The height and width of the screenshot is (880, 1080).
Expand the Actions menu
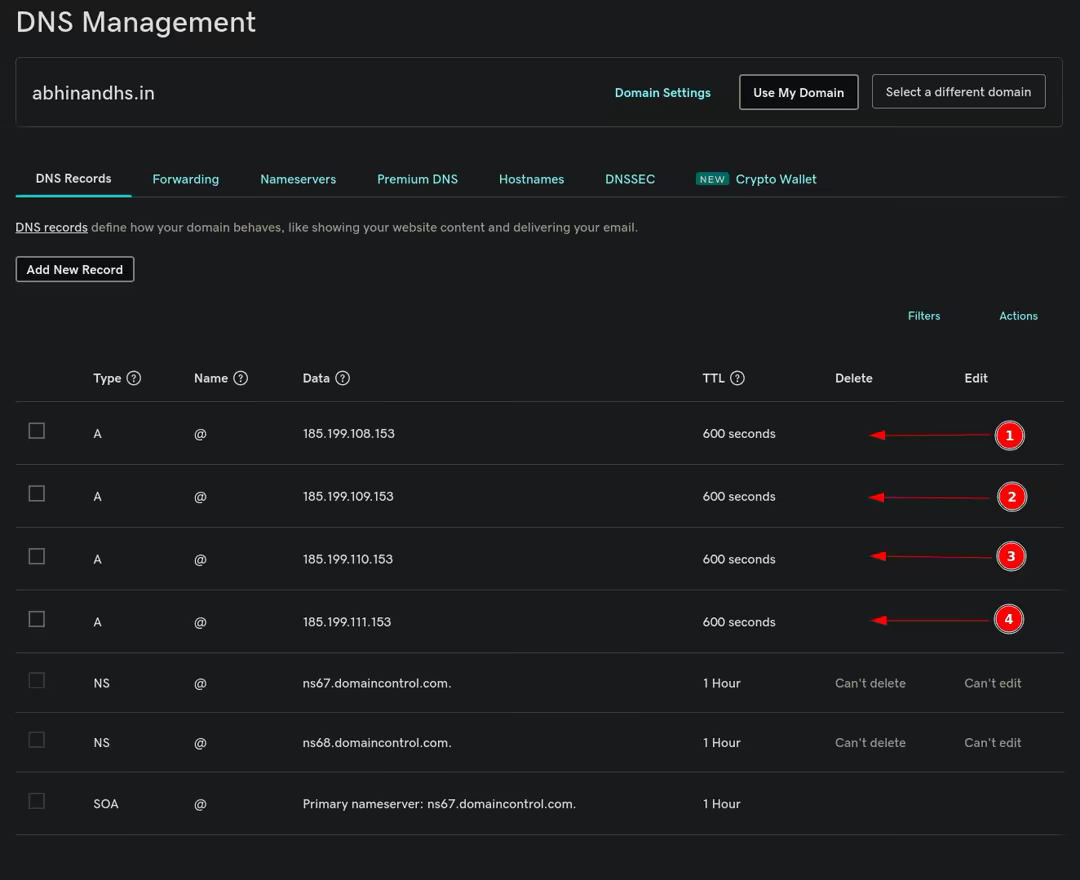tap(1018, 316)
